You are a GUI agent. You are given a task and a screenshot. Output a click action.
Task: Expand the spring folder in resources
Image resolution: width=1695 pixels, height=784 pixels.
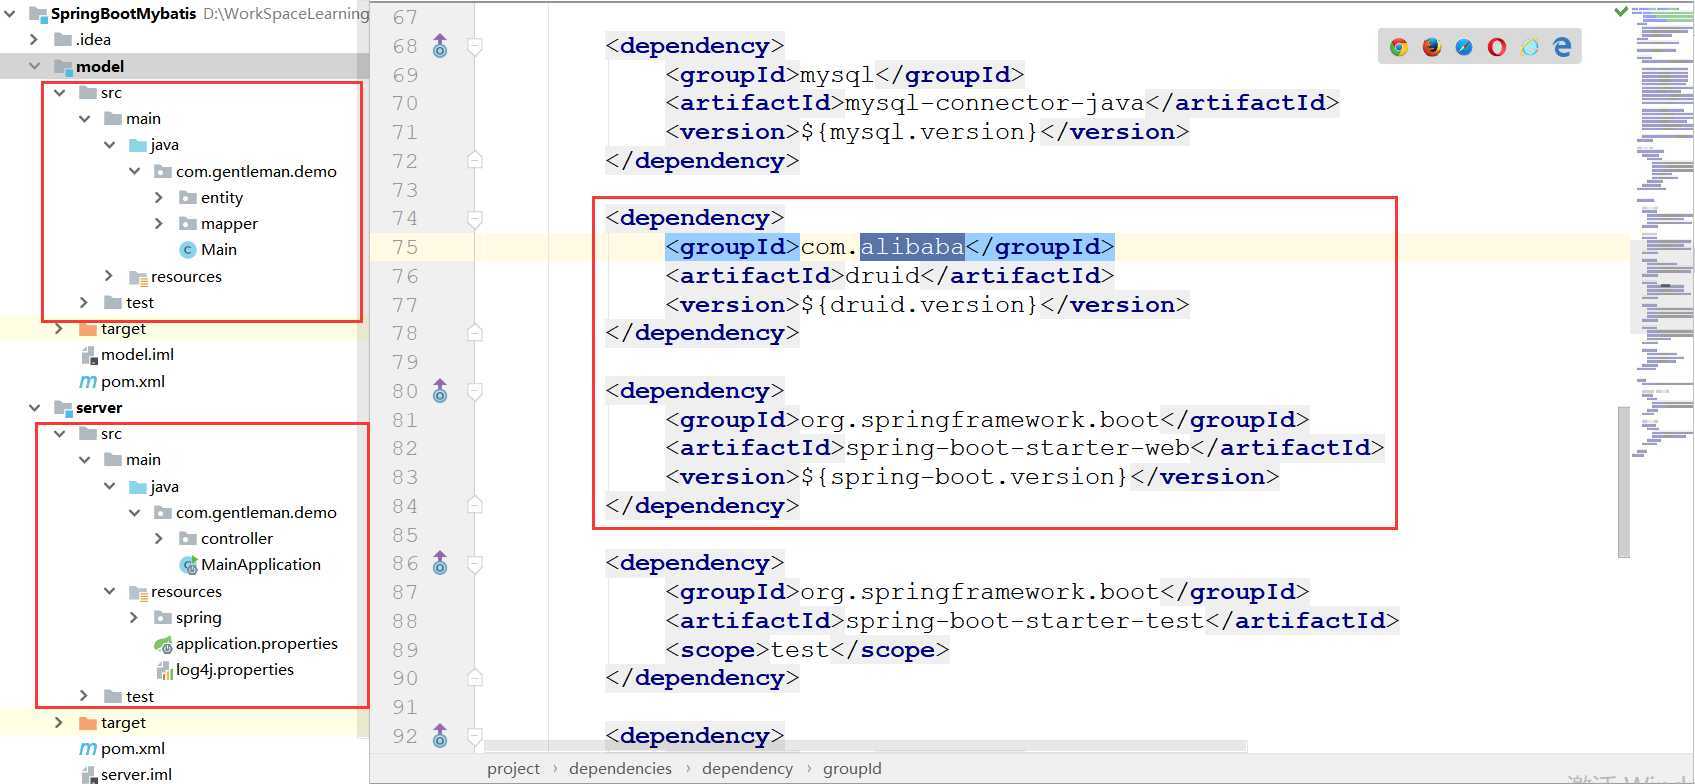coord(134,618)
